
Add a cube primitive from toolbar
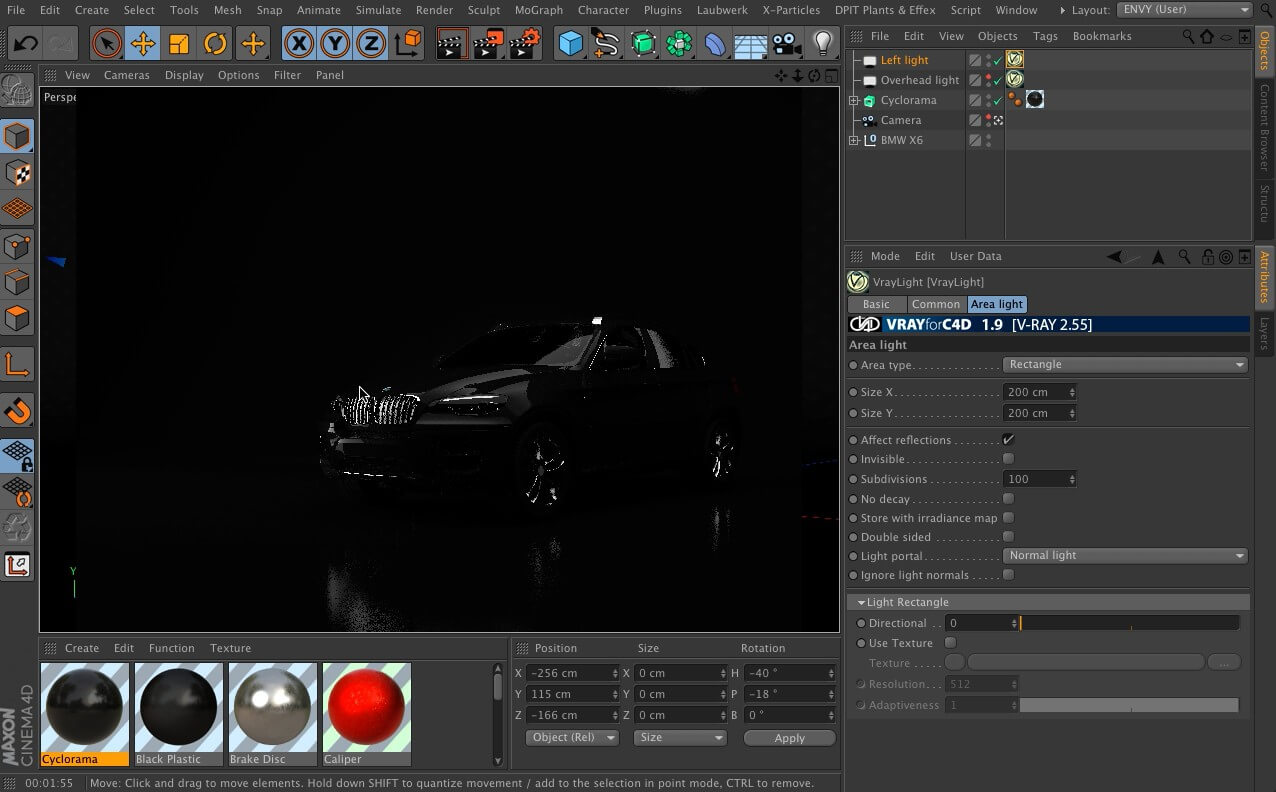tap(570, 44)
